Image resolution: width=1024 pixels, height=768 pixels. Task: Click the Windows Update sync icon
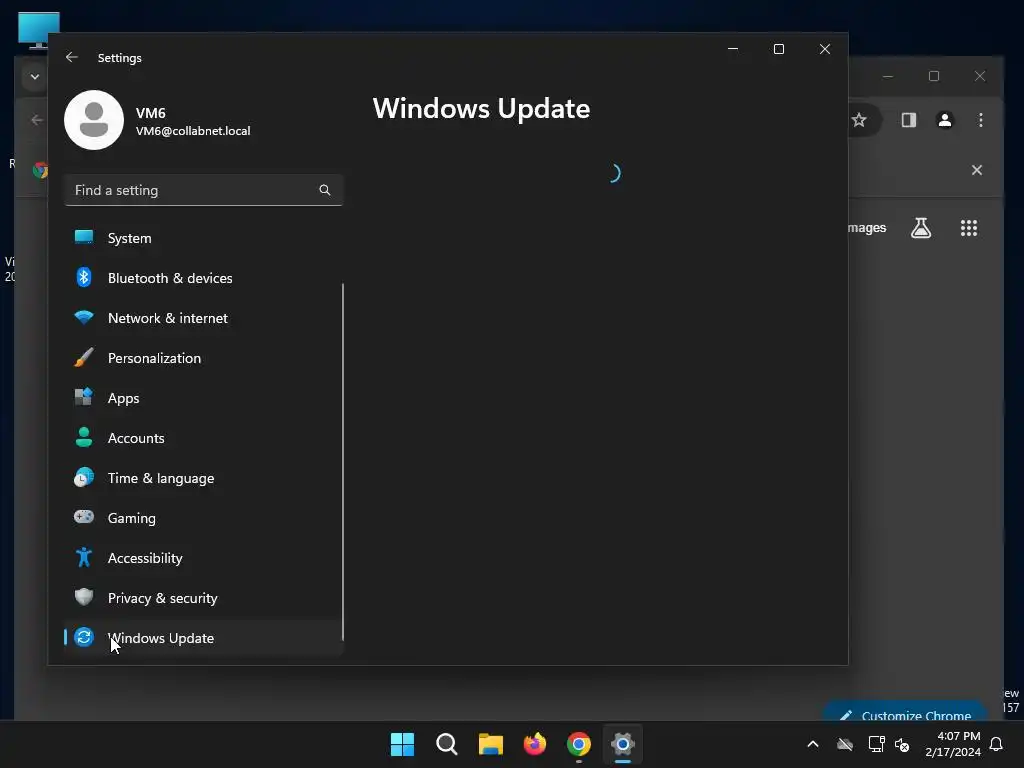tap(84, 637)
